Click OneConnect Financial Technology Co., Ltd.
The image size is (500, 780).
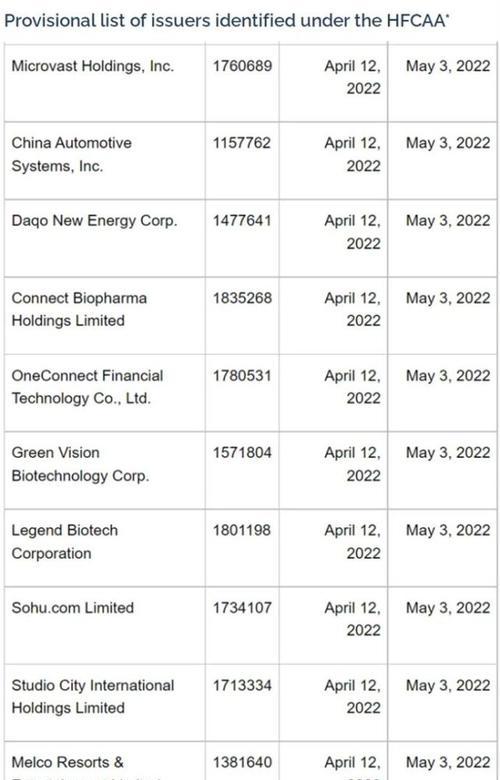(x=87, y=387)
